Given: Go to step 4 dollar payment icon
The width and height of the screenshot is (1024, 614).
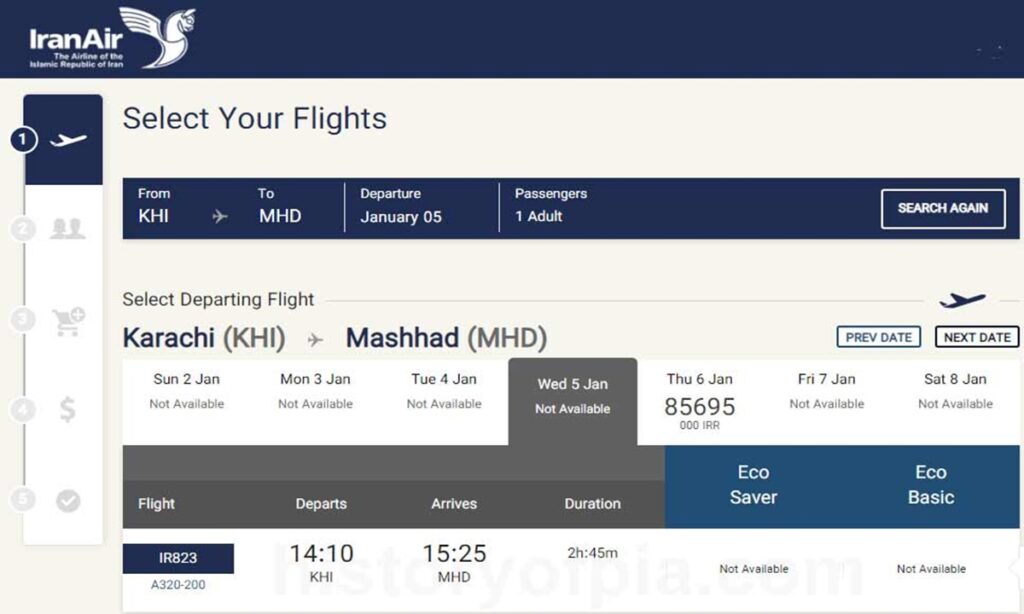Looking at the screenshot, I should (67, 410).
